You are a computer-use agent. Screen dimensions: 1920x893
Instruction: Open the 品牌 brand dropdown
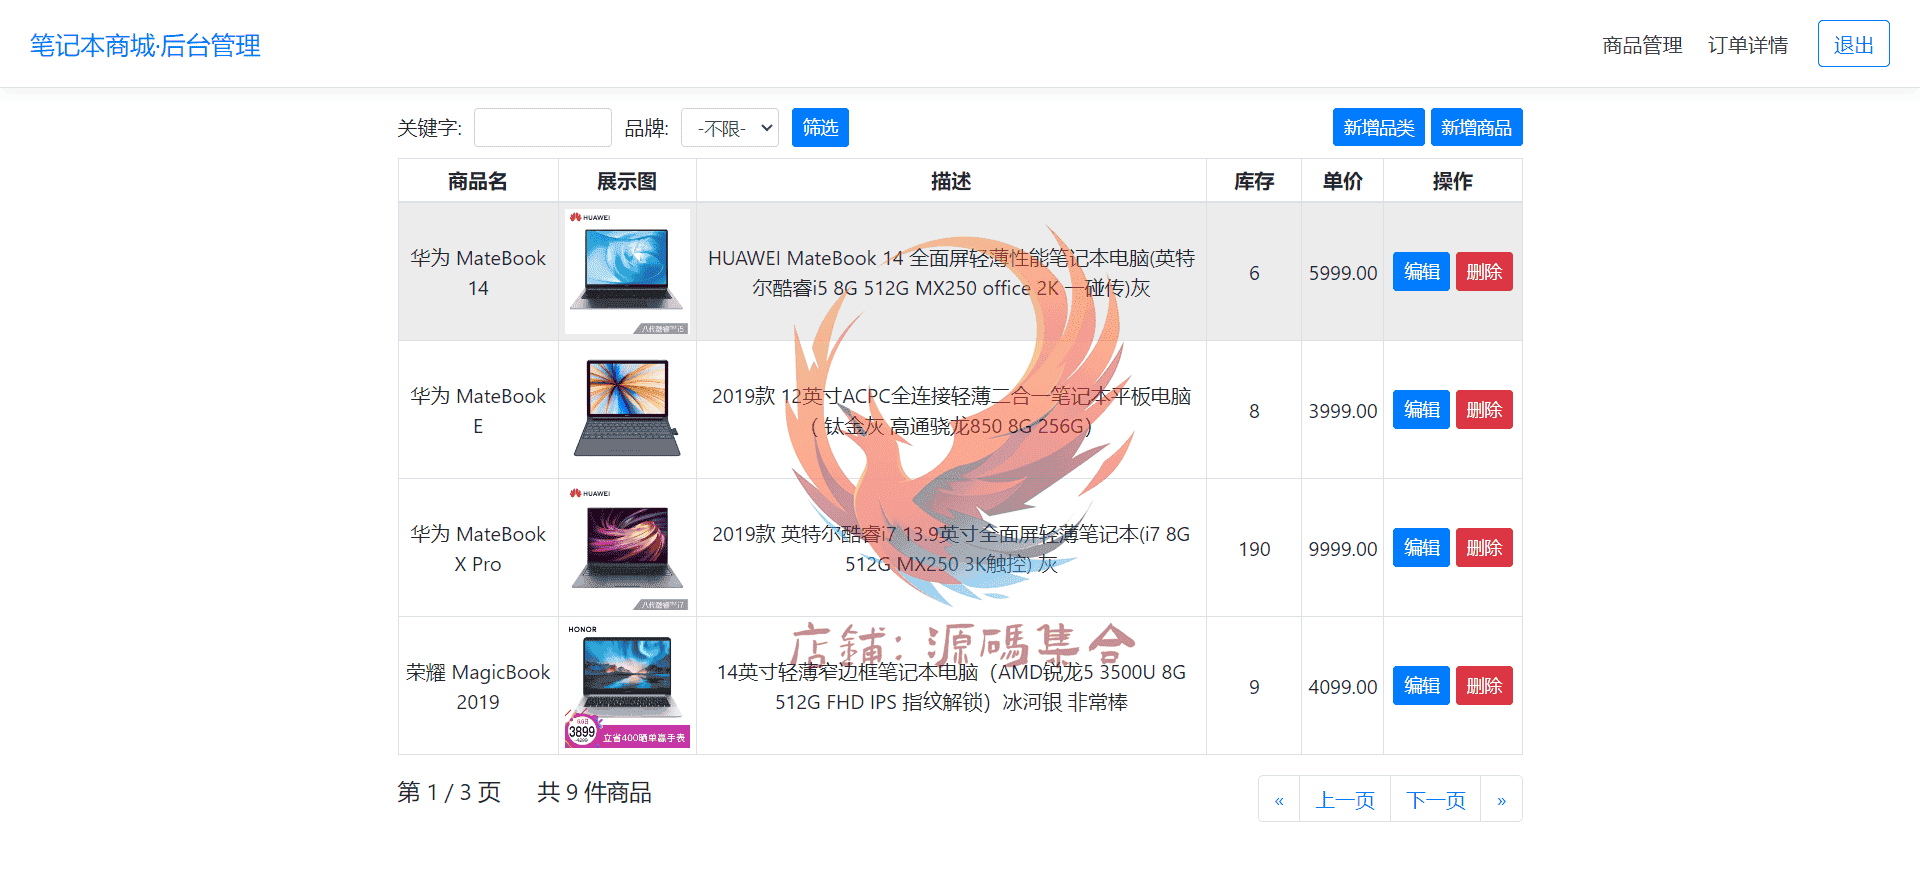coord(730,128)
